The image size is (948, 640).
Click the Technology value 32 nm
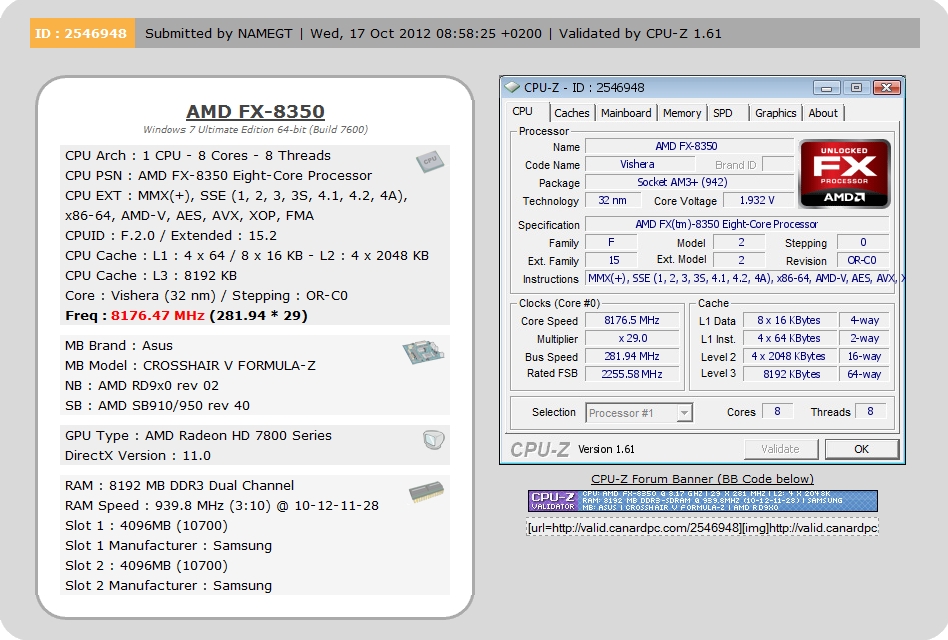click(612, 201)
